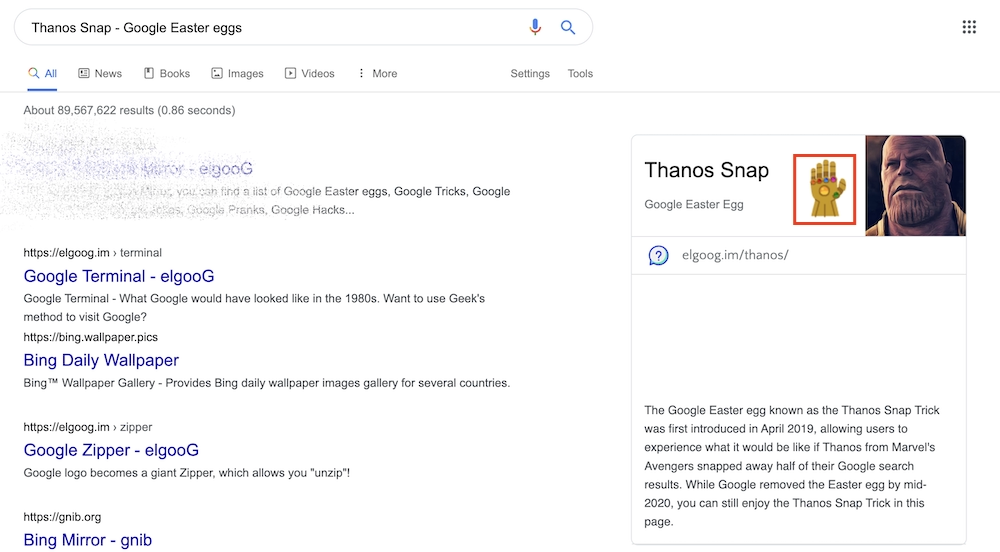Image resolution: width=1000 pixels, height=552 pixels.
Task: Click the blue magnifier search icon
Action: point(568,28)
